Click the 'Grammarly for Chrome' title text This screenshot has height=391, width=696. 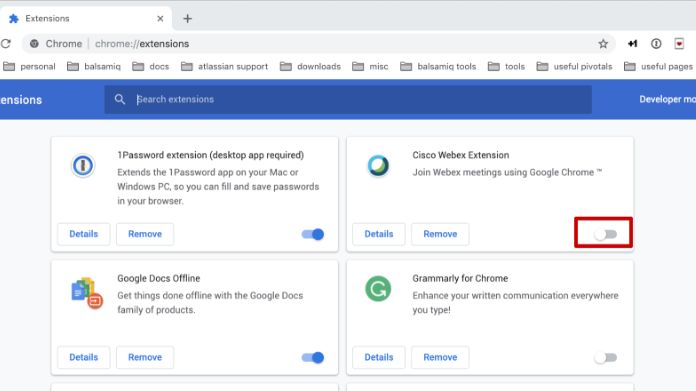[460, 278]
